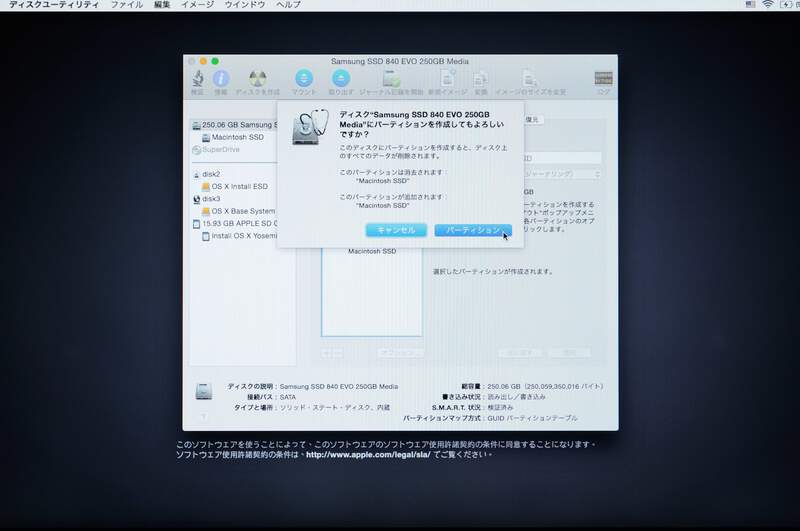Click the disk with stethoscope icon in dialog
800x531 pixels.
(x=309, y=127)
